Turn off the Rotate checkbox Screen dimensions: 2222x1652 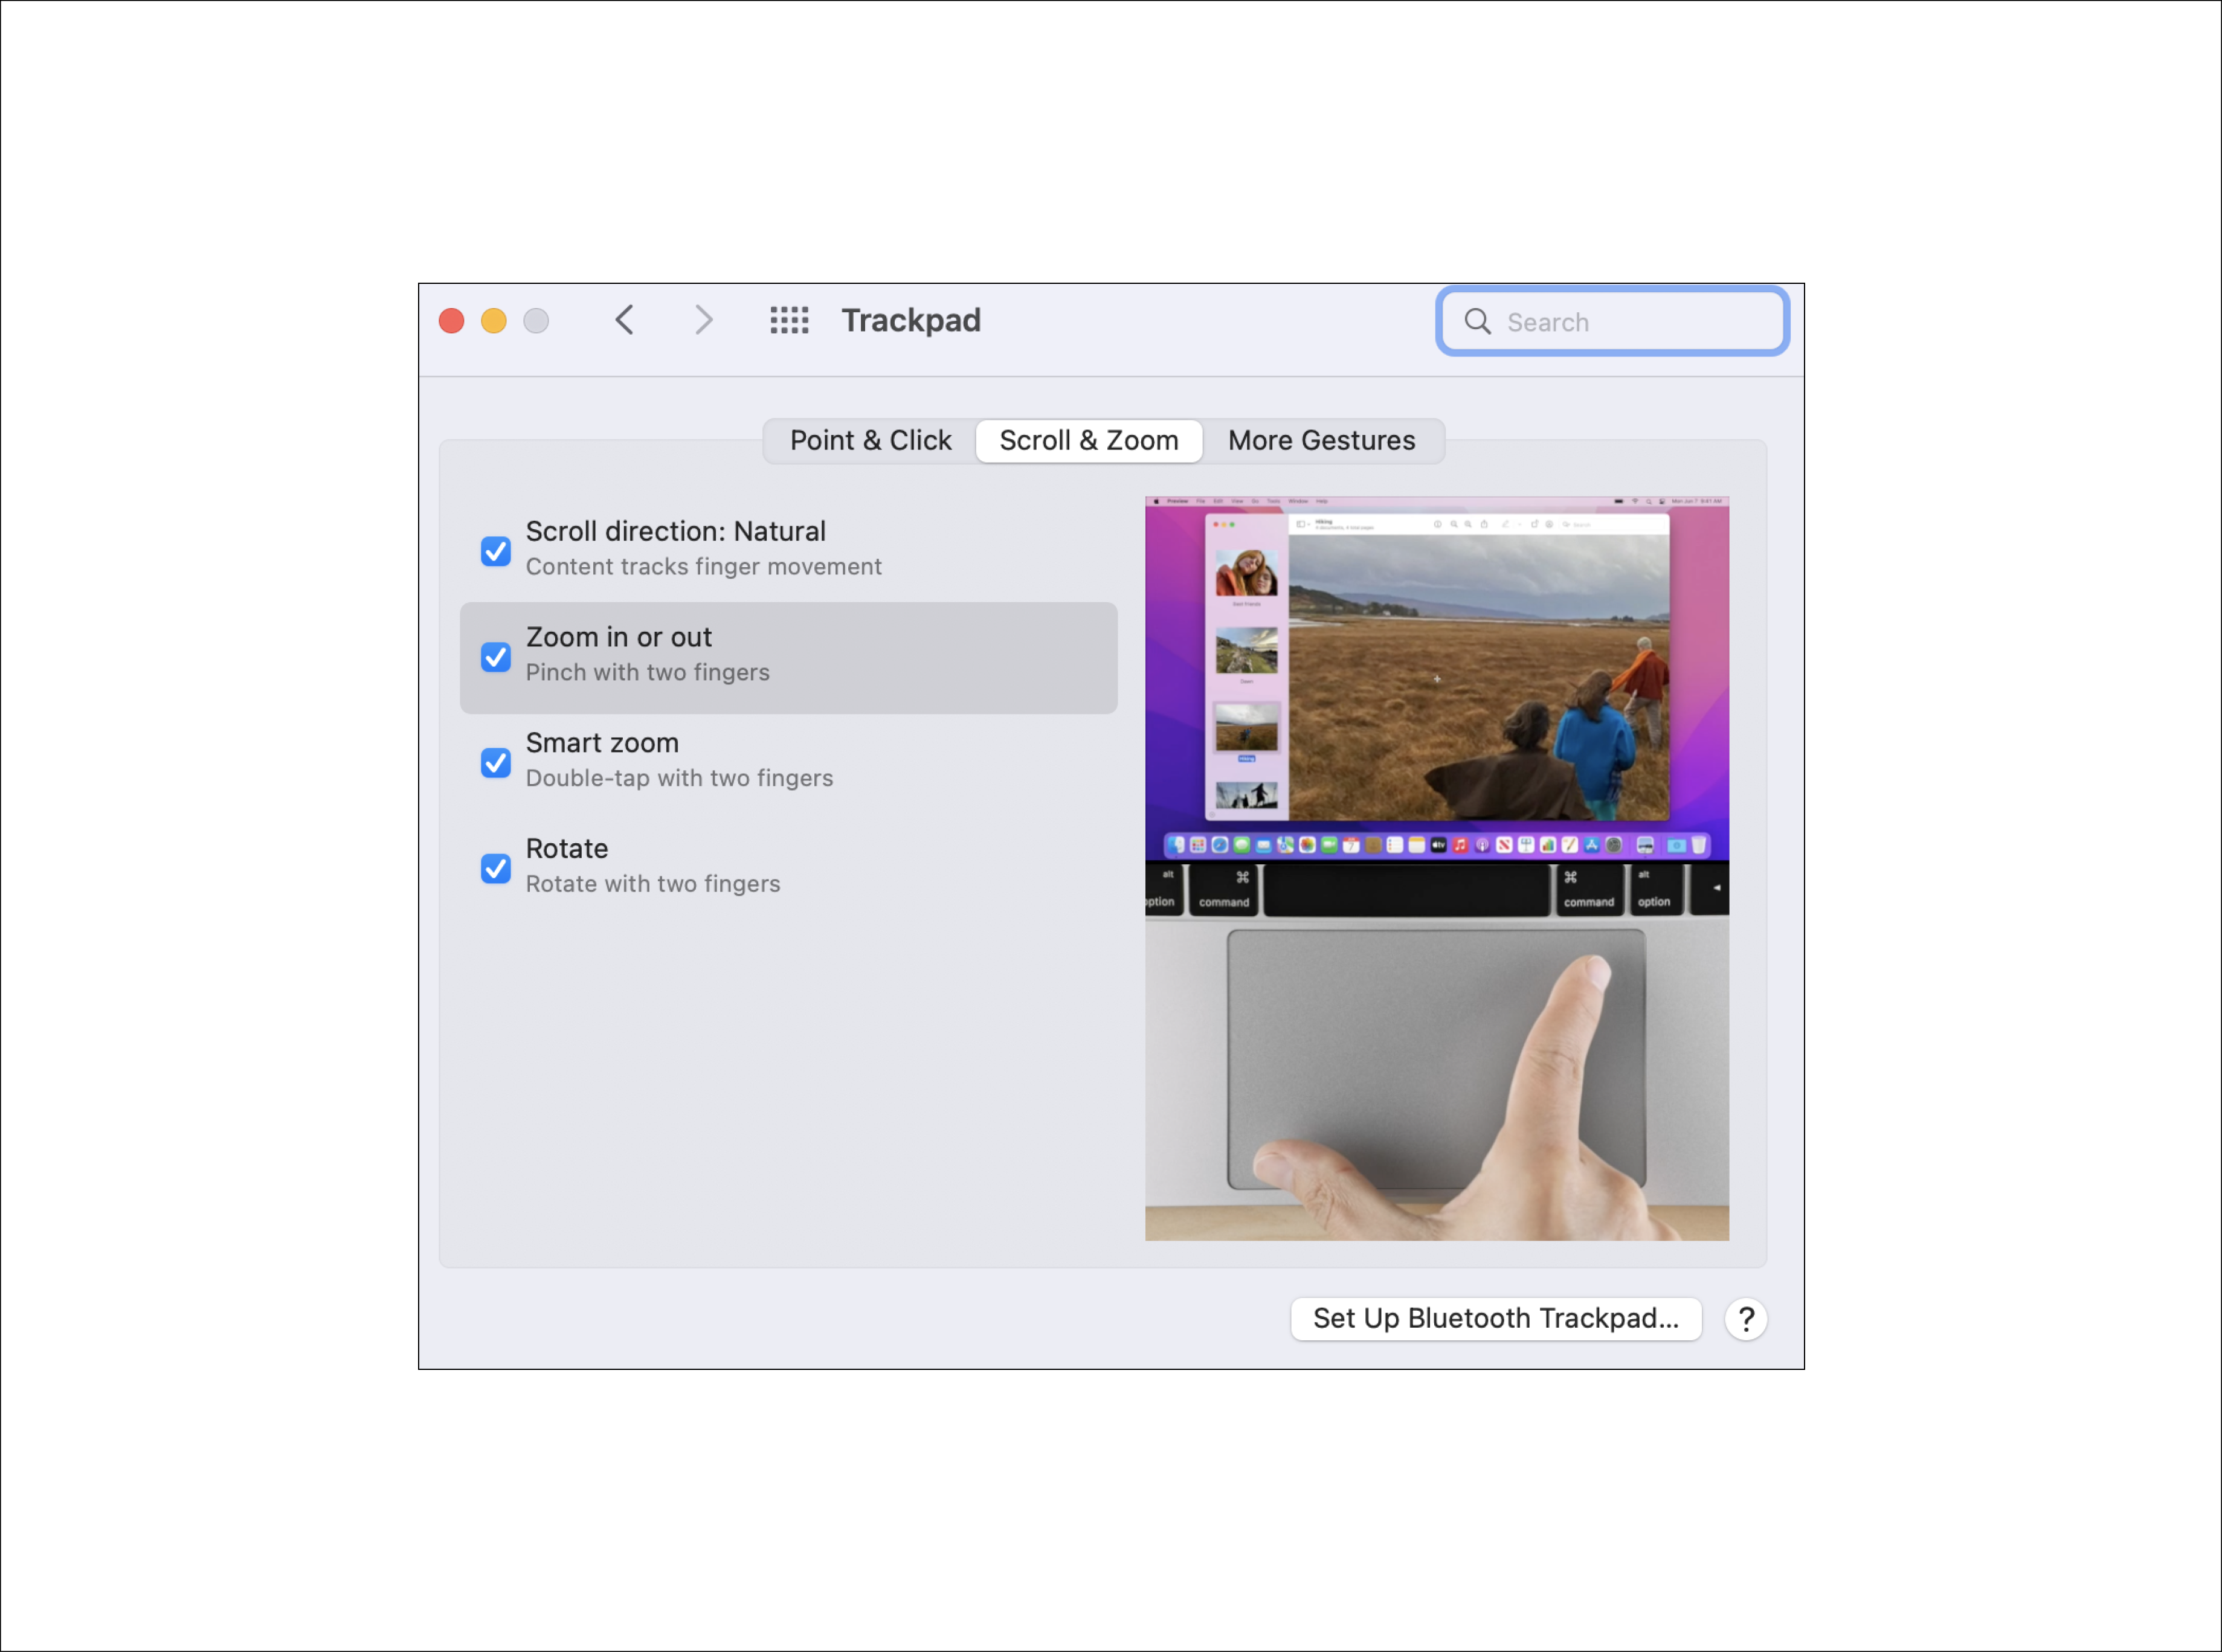click(x=496, y=868)
